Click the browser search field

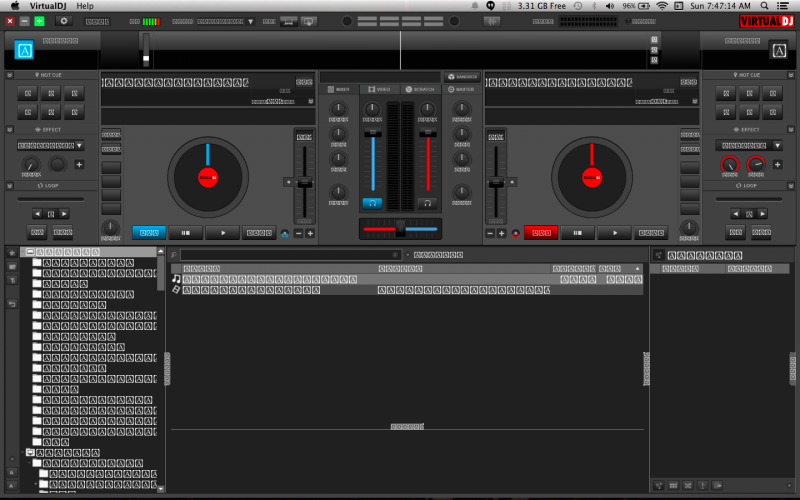click(x=290, y=255)
